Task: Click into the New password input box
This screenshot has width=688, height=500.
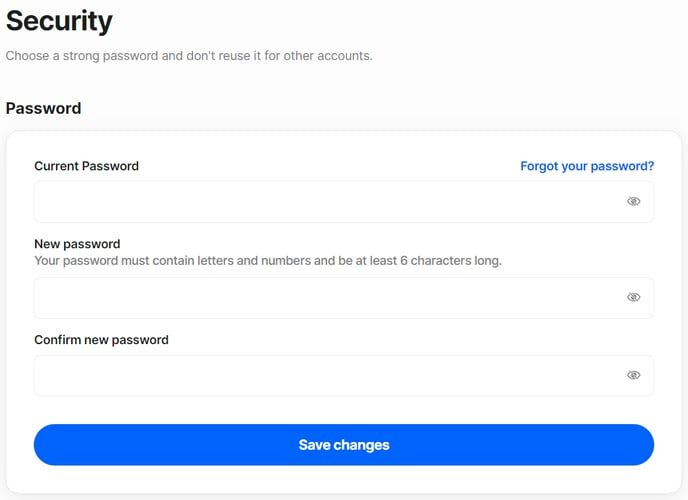Action: [x=344, y=298]
